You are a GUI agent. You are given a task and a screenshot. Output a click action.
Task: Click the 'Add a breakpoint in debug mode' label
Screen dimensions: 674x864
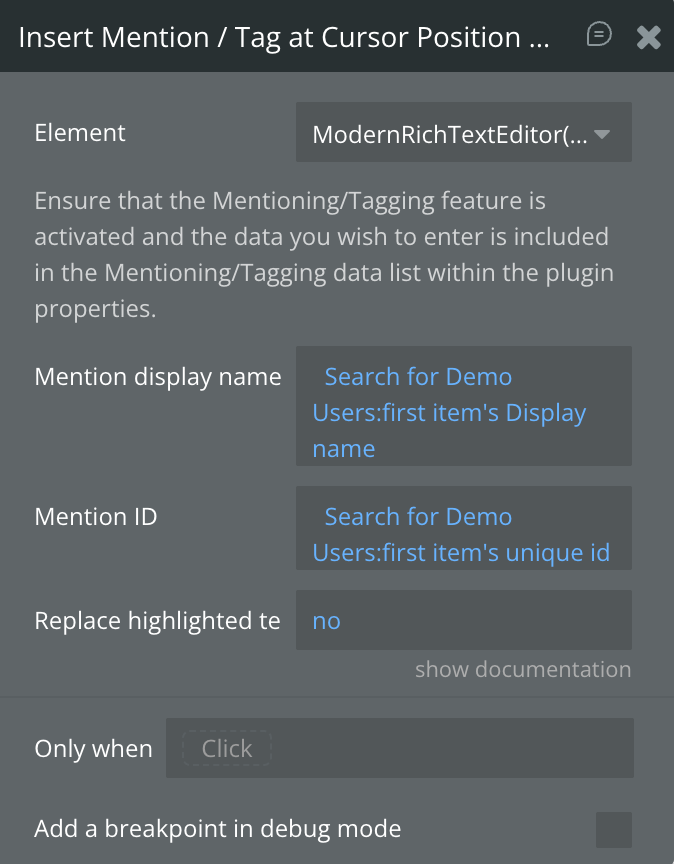click(218, 829)
